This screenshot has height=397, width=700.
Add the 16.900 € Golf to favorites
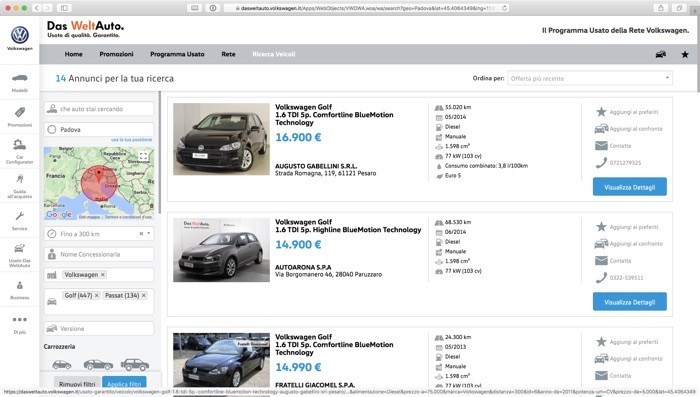627,112
